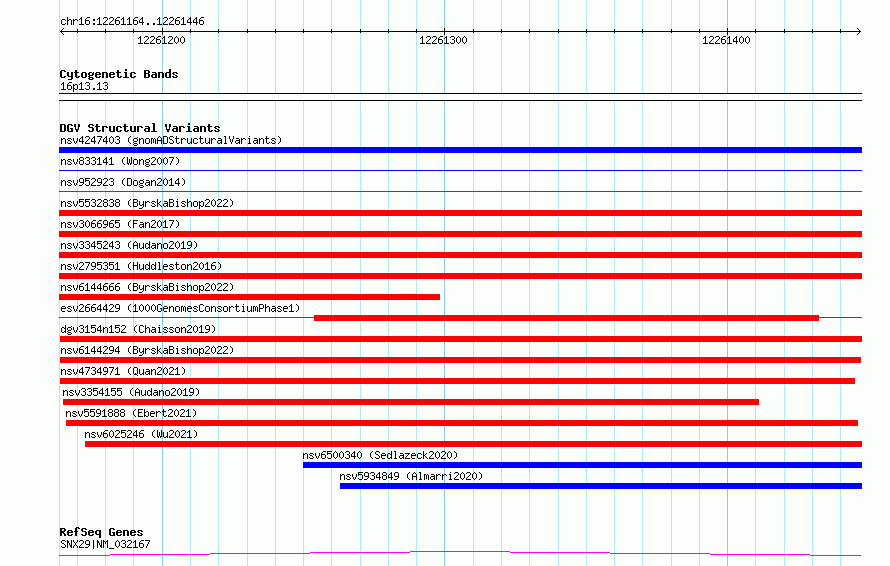Select the red bar under nsv5591888 Ebert2021

pos(462,423)
